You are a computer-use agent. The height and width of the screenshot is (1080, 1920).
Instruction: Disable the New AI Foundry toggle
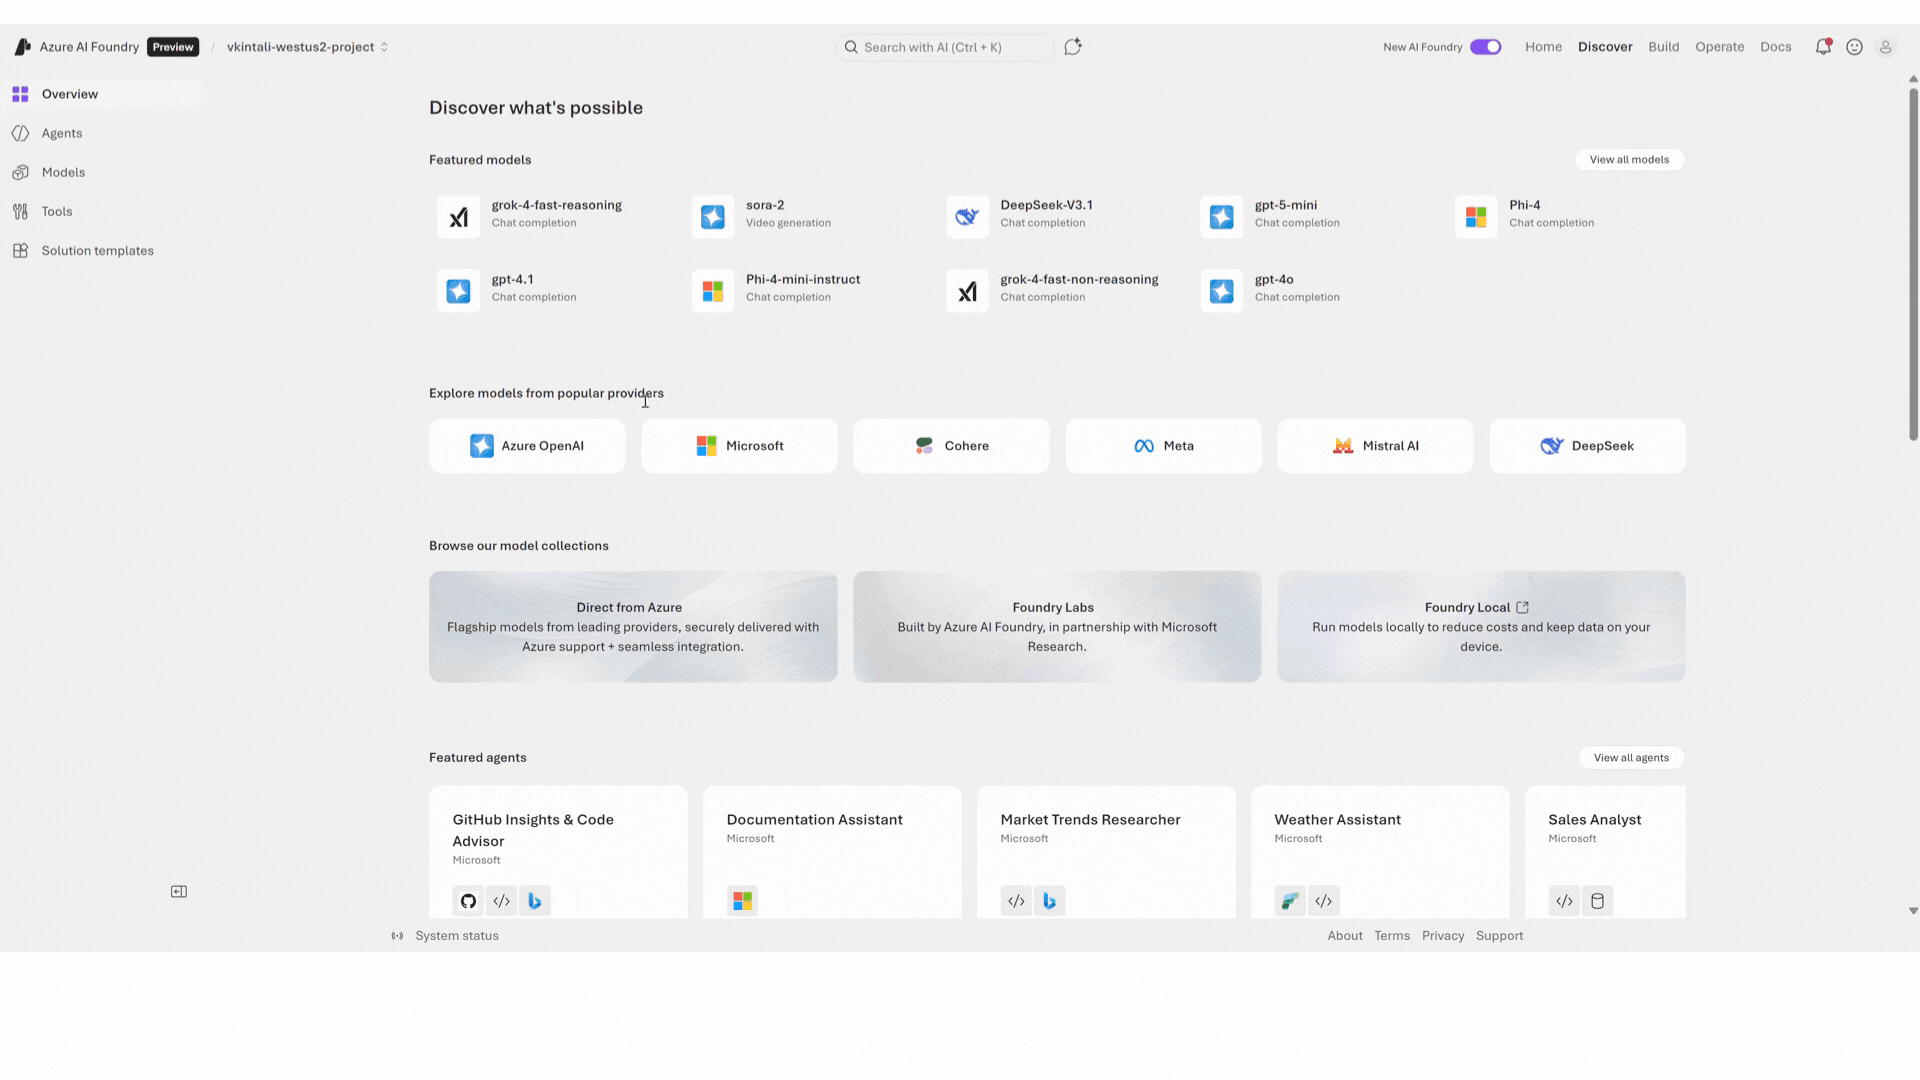(1485, 46)
